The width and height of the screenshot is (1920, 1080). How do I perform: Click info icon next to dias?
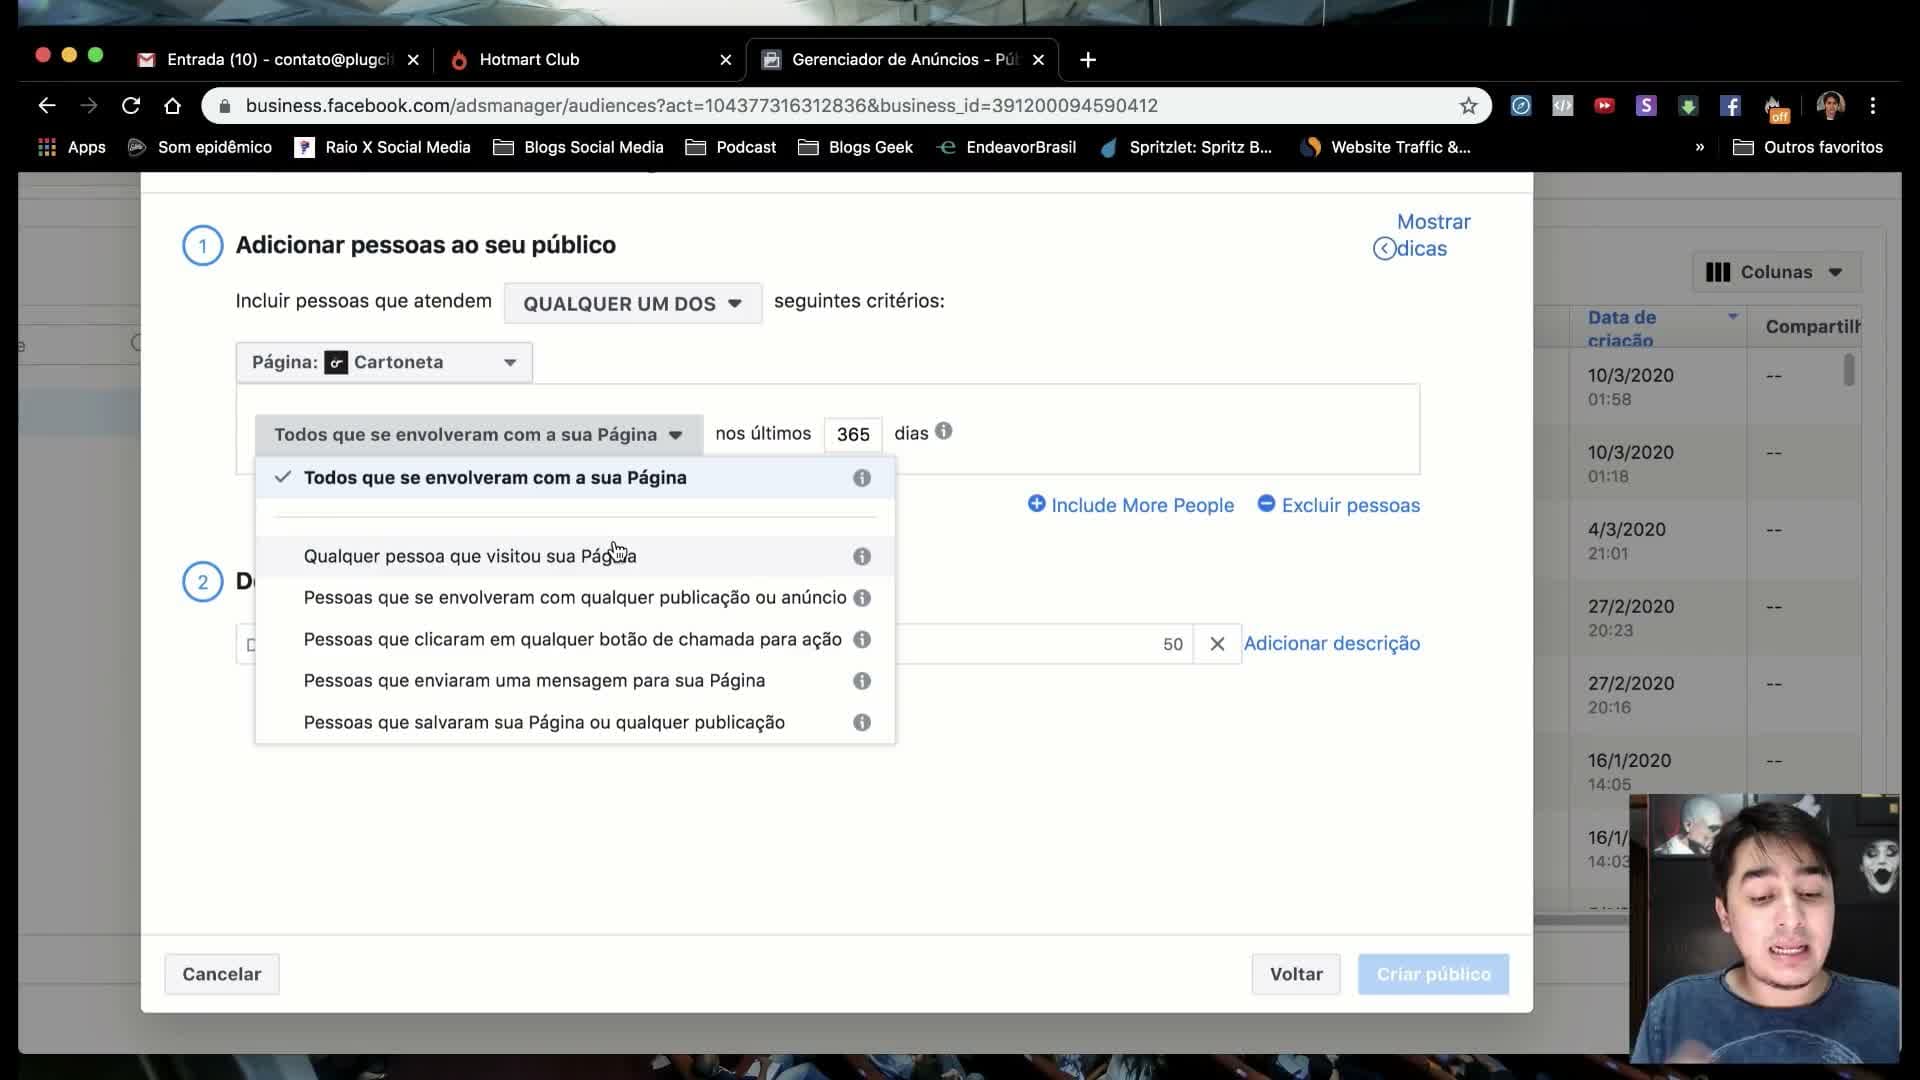point(943,432)
